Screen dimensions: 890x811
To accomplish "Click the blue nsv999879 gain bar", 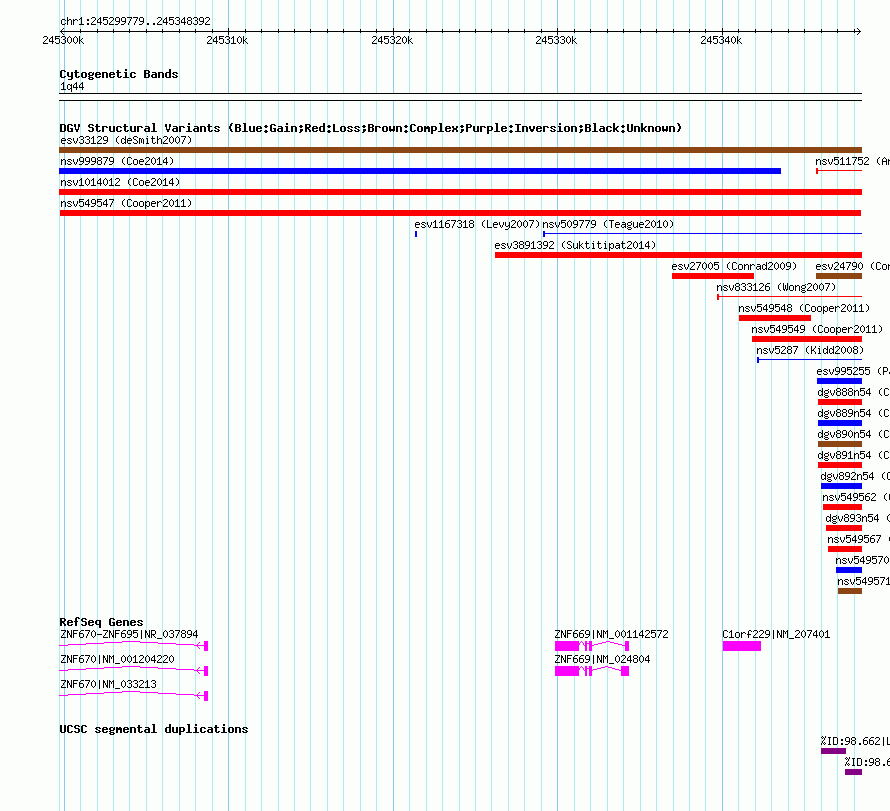I will 420,171.
